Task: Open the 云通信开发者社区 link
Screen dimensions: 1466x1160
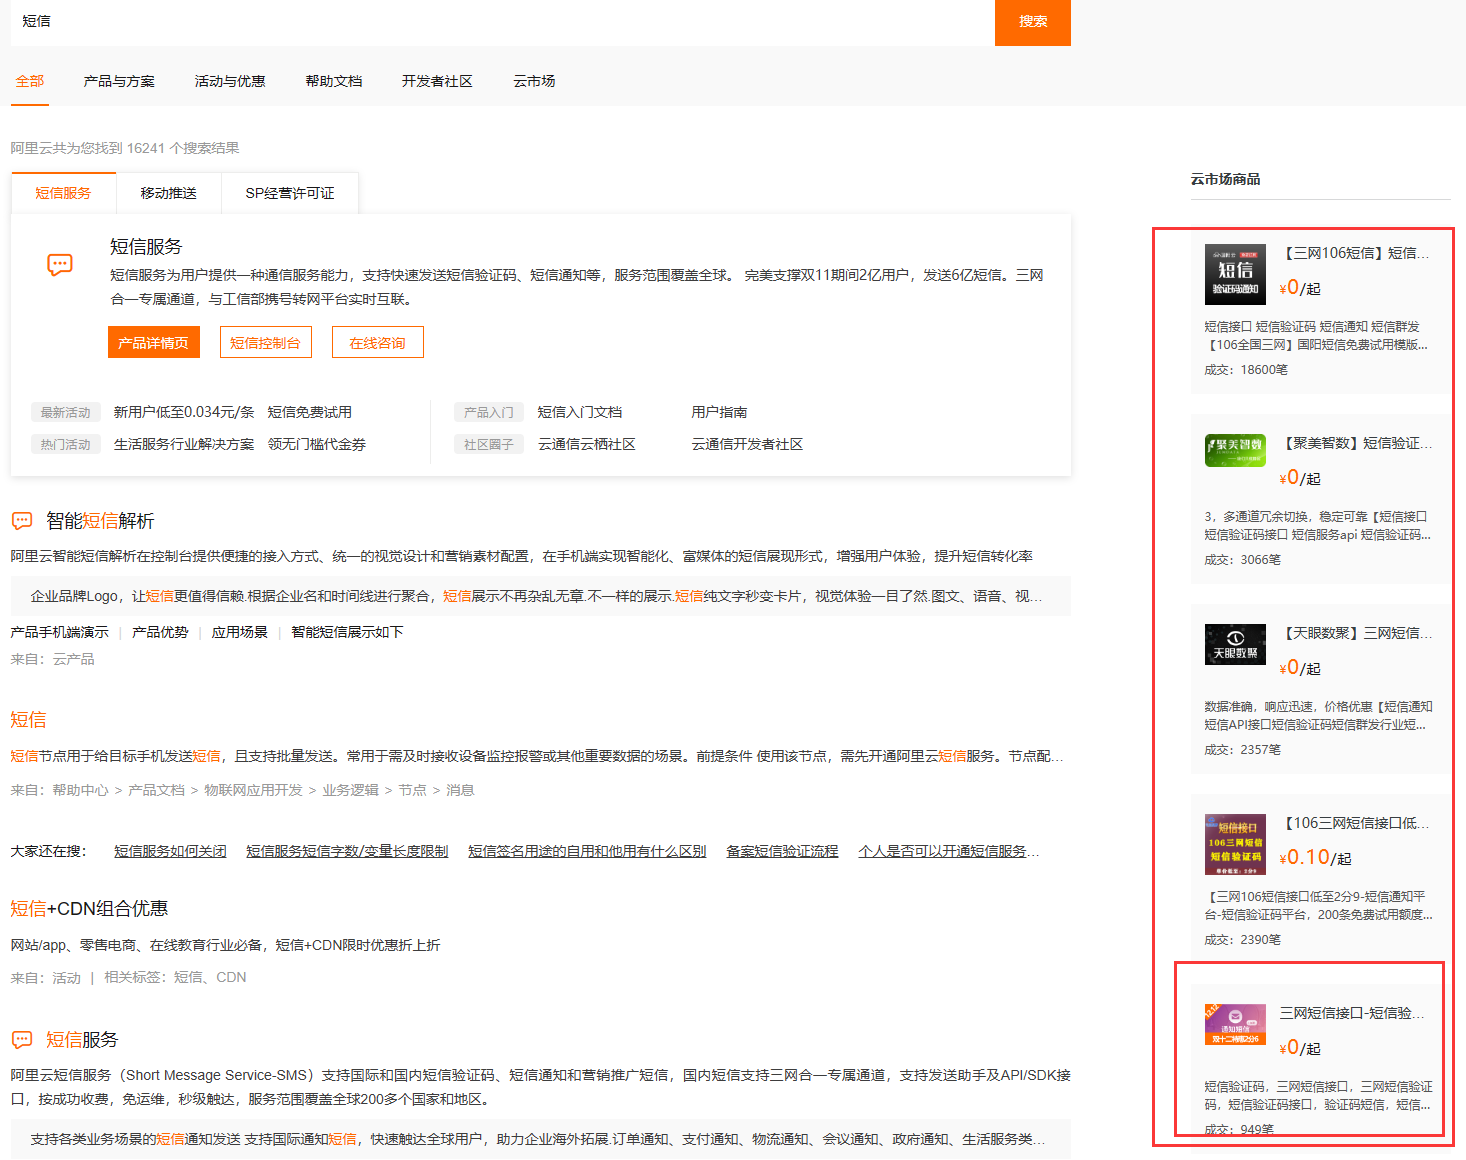Action: point(747,444)
